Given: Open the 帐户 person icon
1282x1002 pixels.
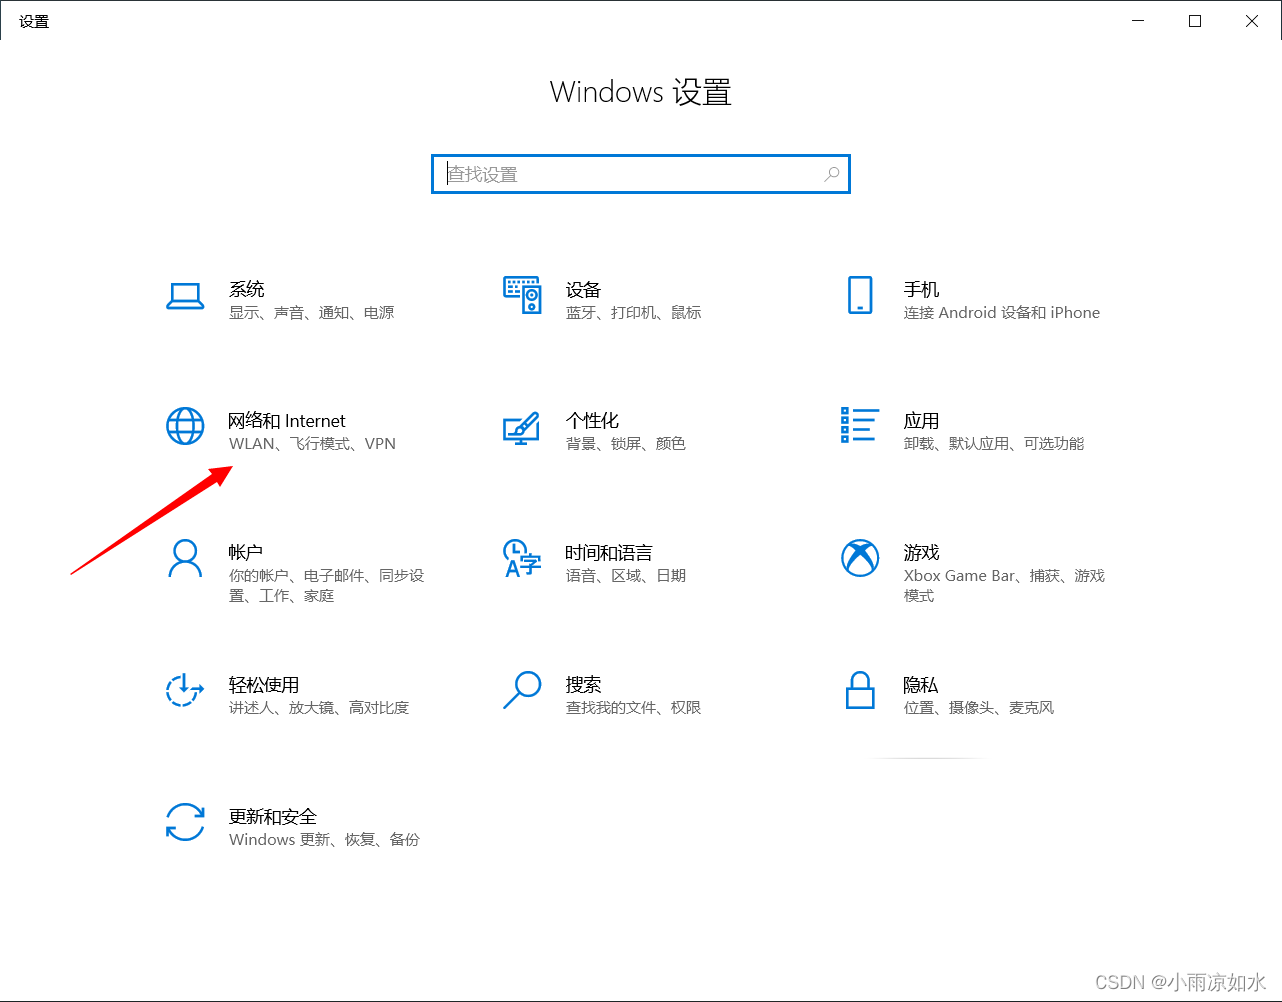Looking at the screenshot, I should 185,559.
